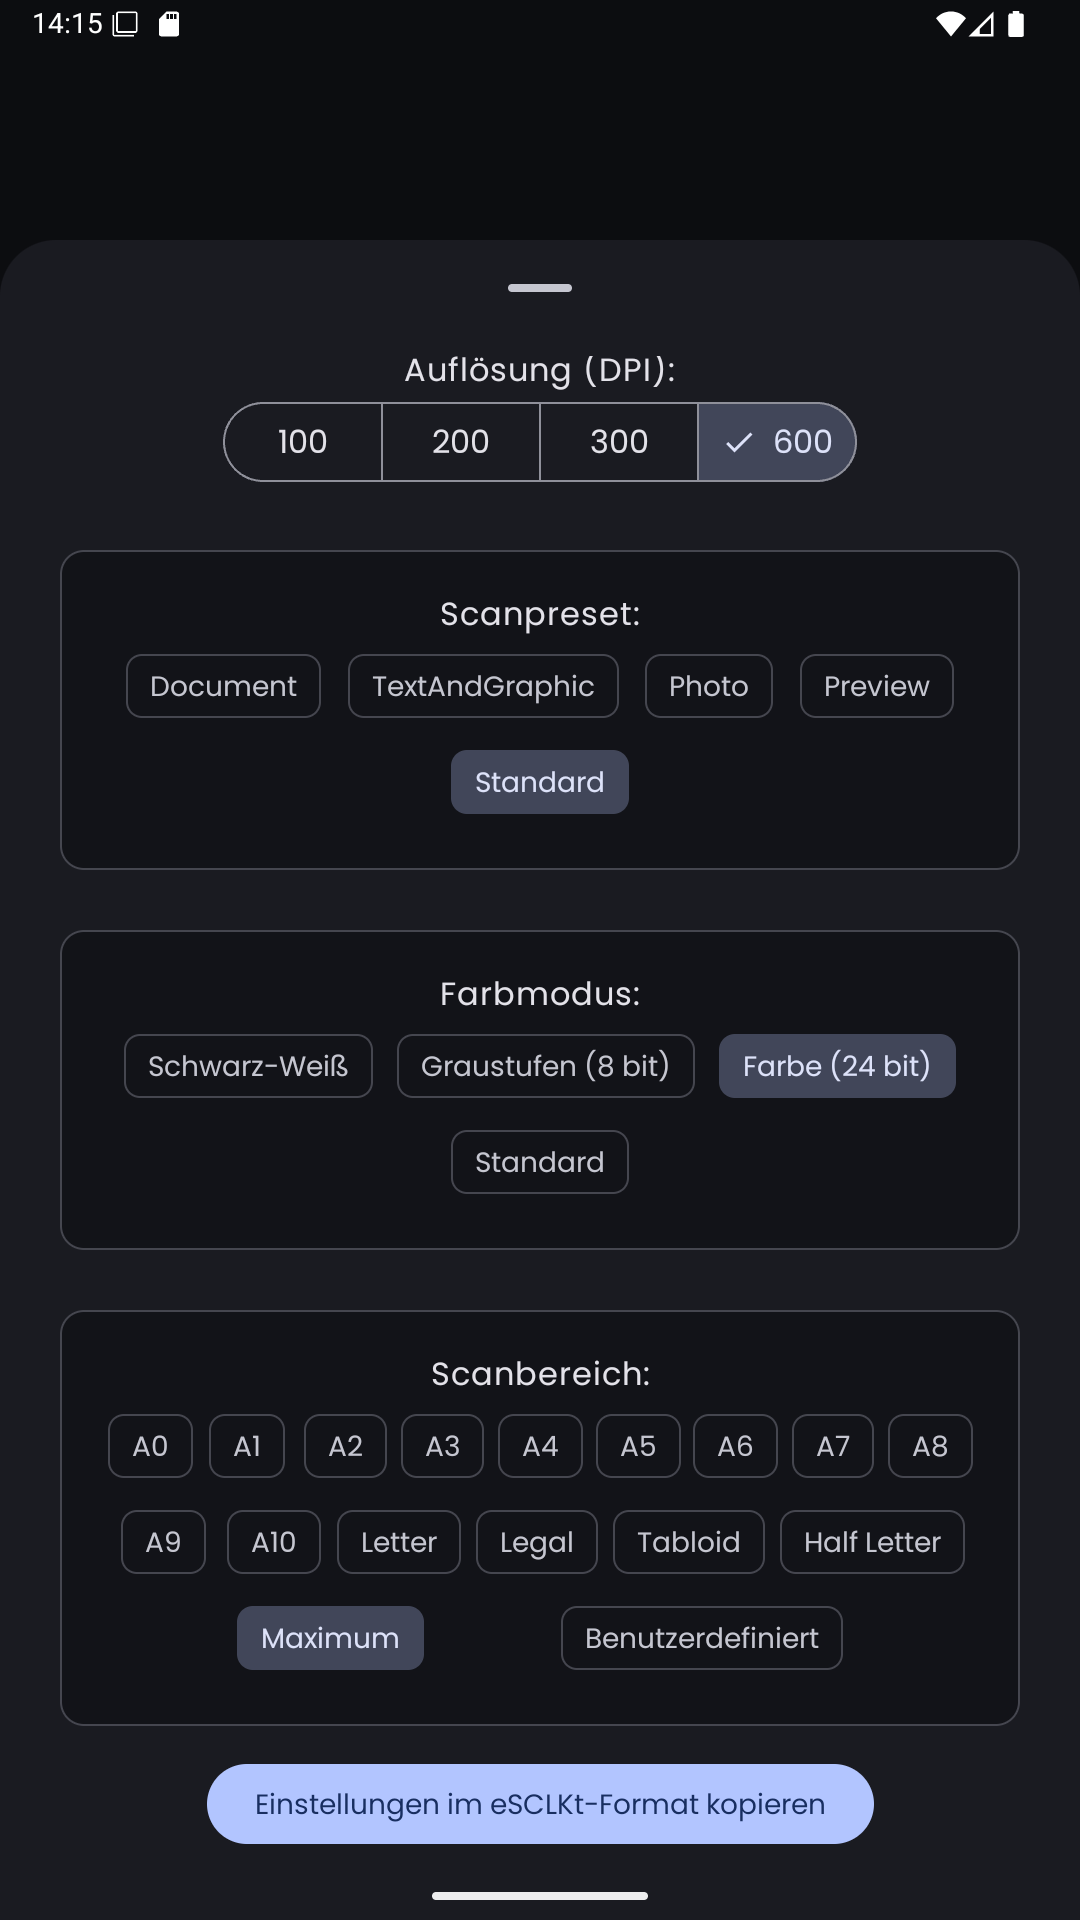
Task: Set scan area to A4
Action: click(540, 1446)
